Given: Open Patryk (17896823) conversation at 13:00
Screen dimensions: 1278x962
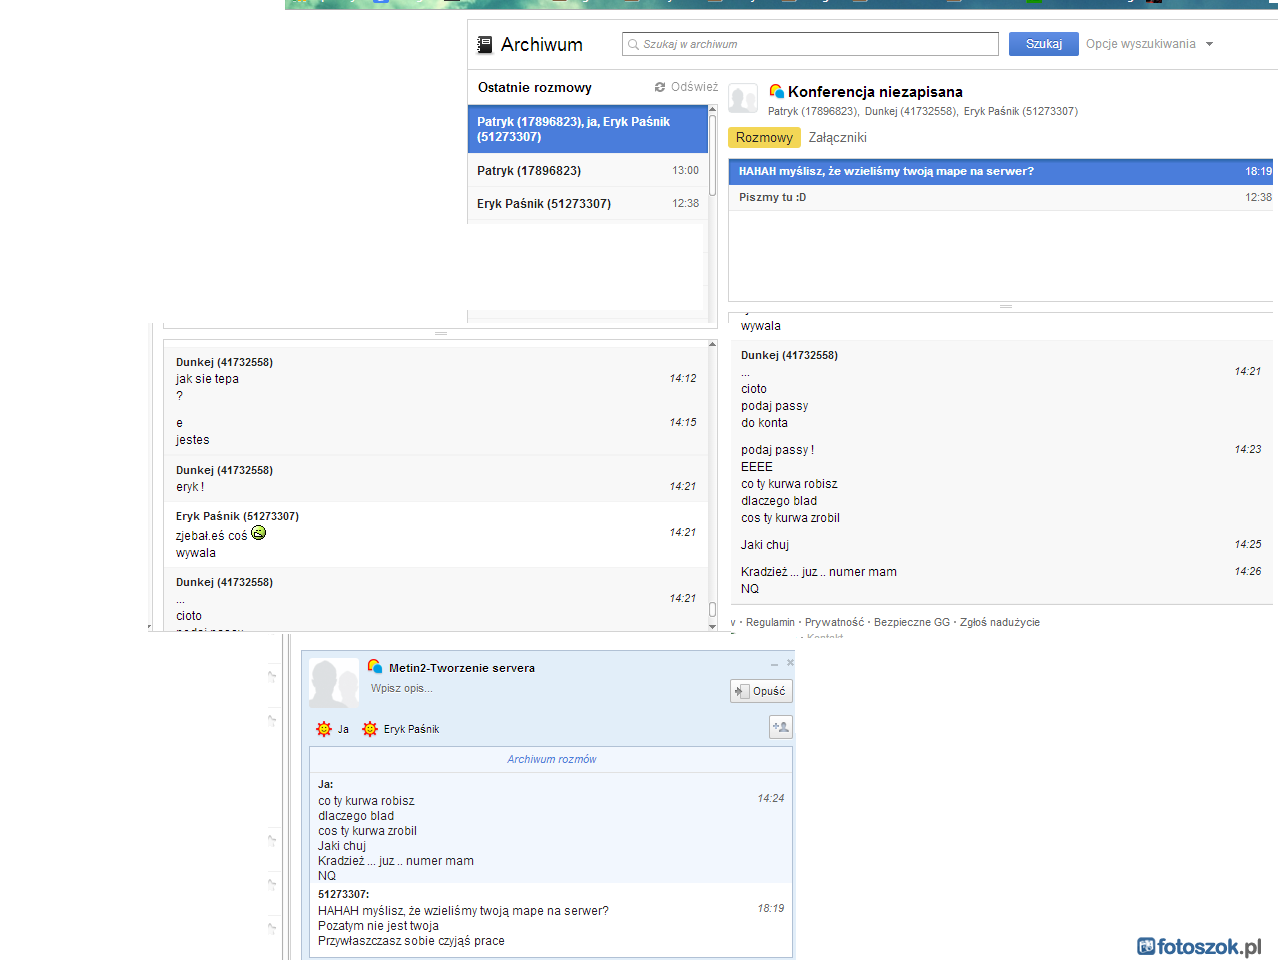Looking at the screenshot, I should tap(588, 170).
